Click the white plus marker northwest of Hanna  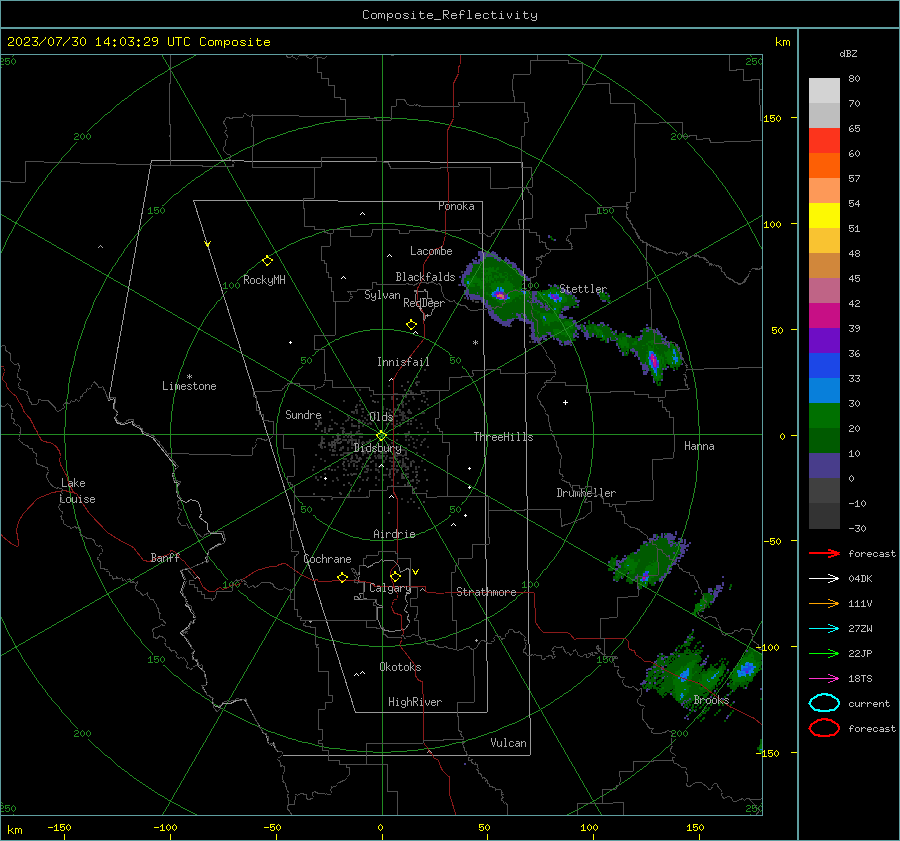(x=565, y=402)
